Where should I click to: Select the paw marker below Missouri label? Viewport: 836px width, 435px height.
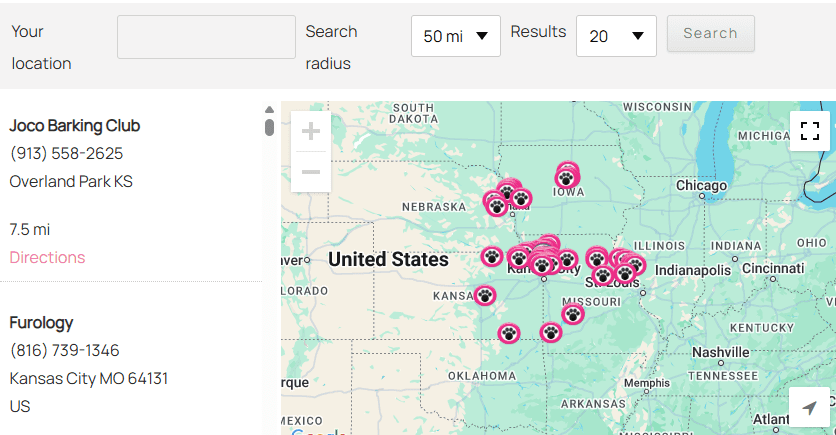pyautogui.click(x=573, y=314)
